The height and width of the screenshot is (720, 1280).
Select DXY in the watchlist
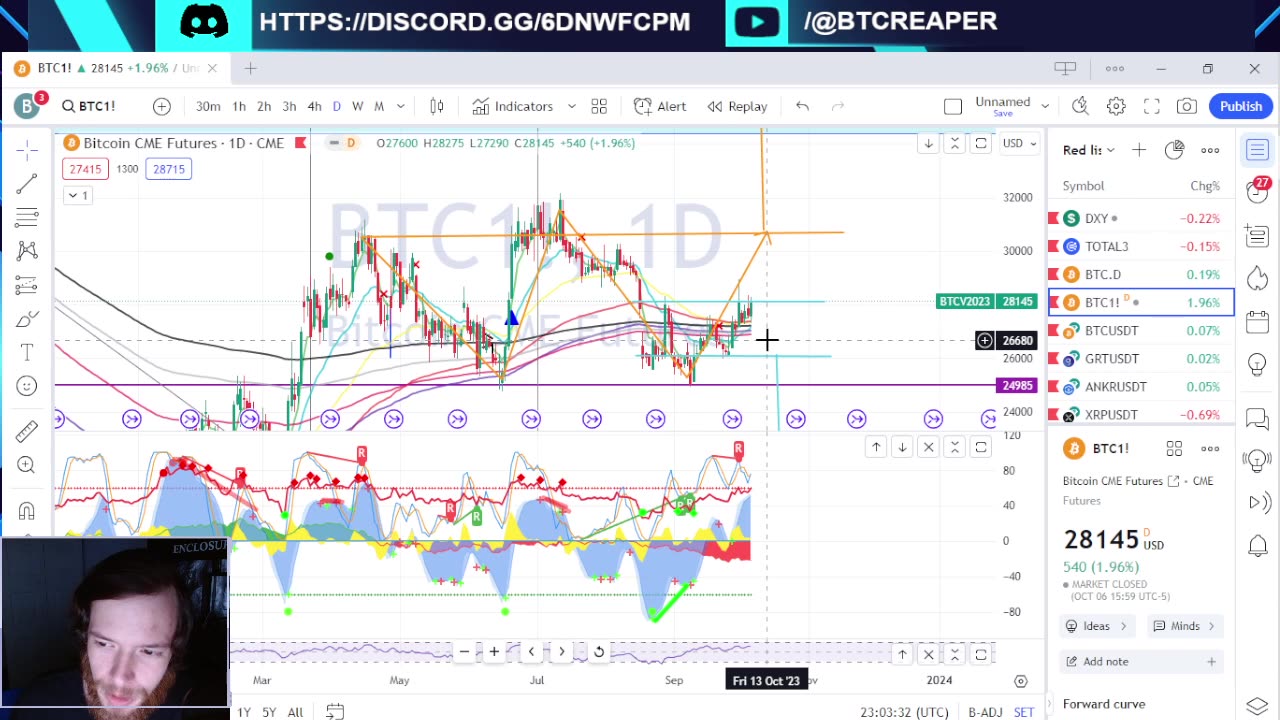pos(1141,218)
